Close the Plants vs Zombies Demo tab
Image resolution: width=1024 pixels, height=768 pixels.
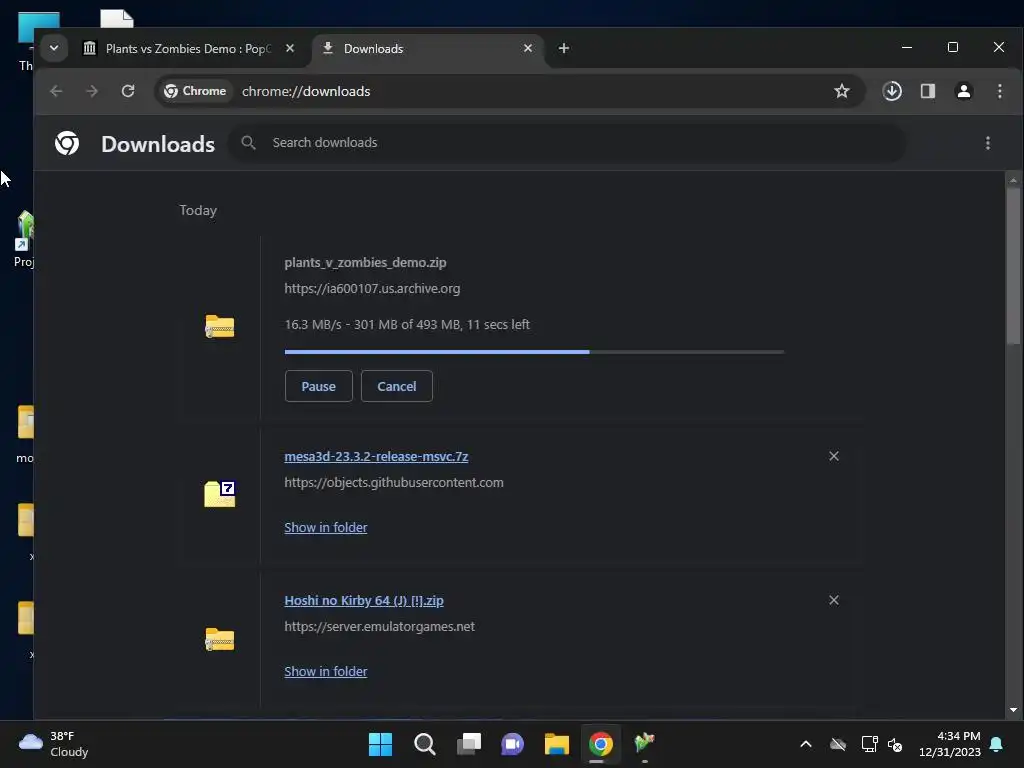tap(290, 48)
